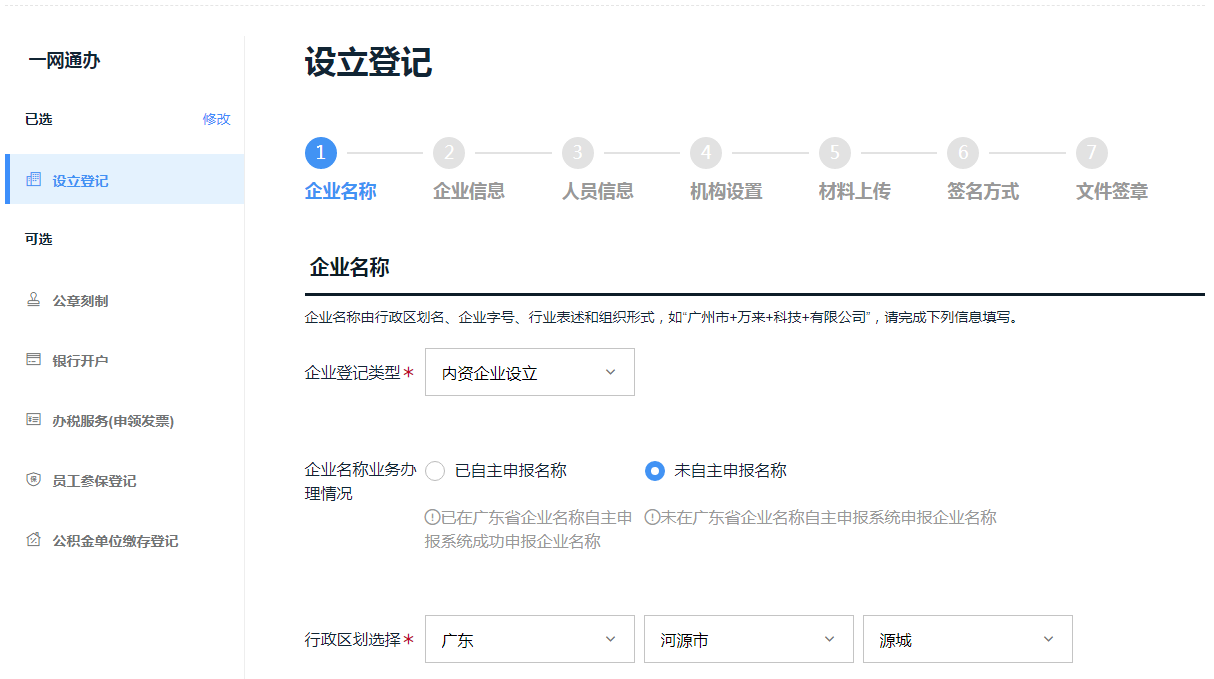Image resolution: width=1214 pixels, height=679 pixels.
Task: Open the 企业登记类型 dropdown
Action: [529, 372]
